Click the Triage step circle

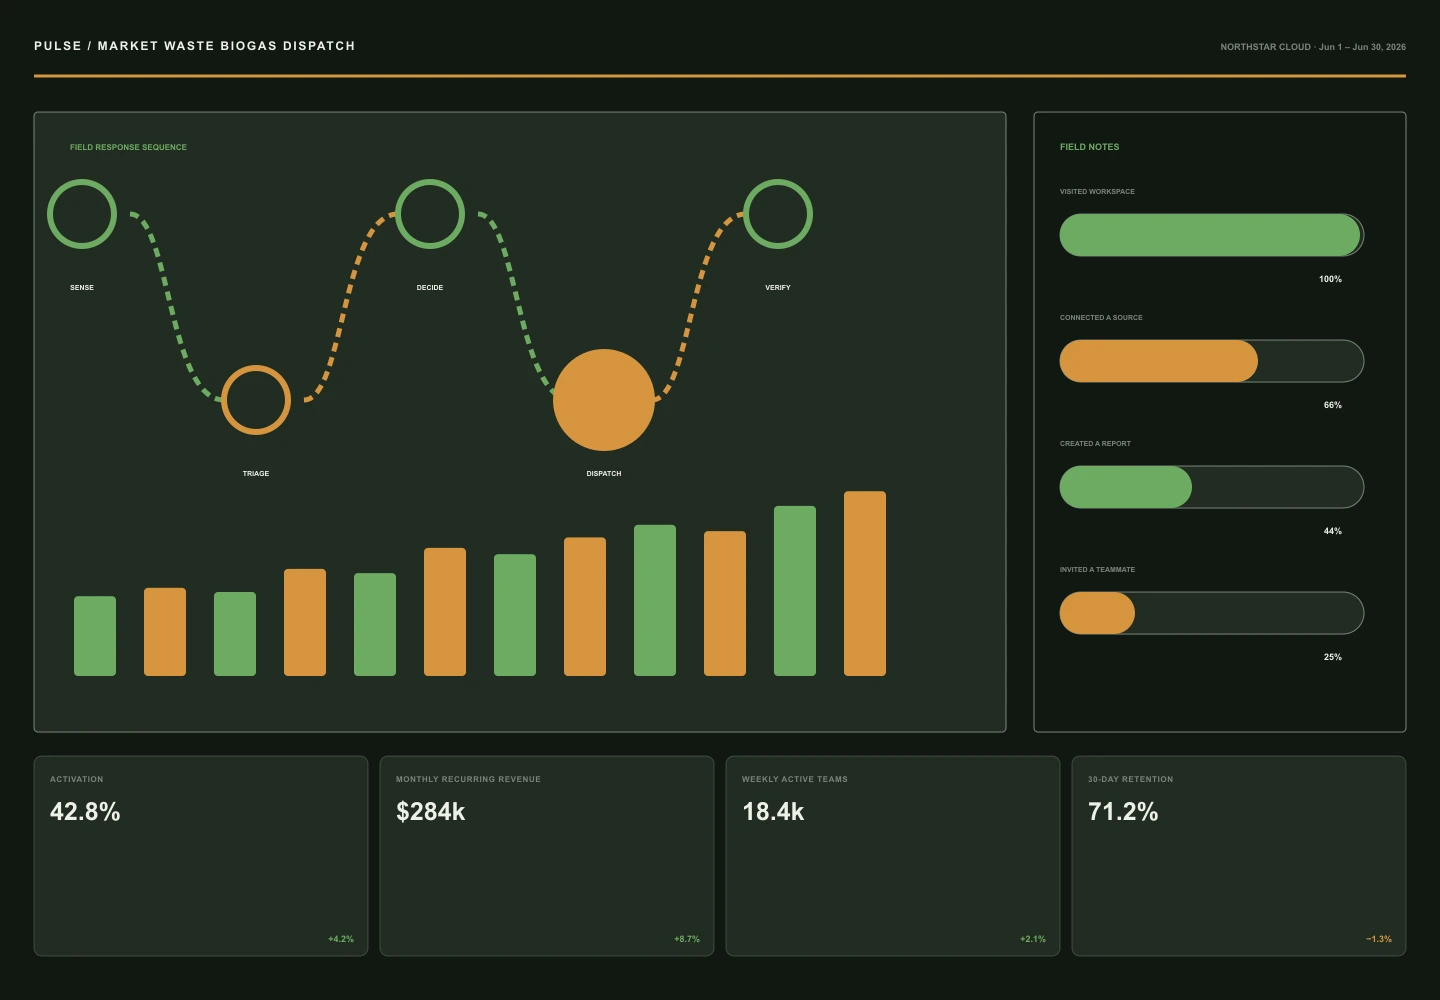256,400
